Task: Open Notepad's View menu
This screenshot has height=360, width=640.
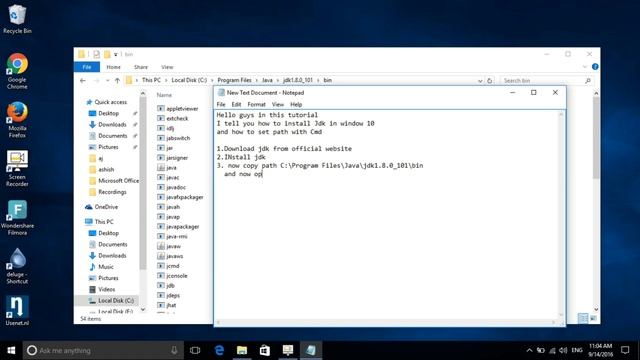Action: pyautogui.click(x=278, y=104)
